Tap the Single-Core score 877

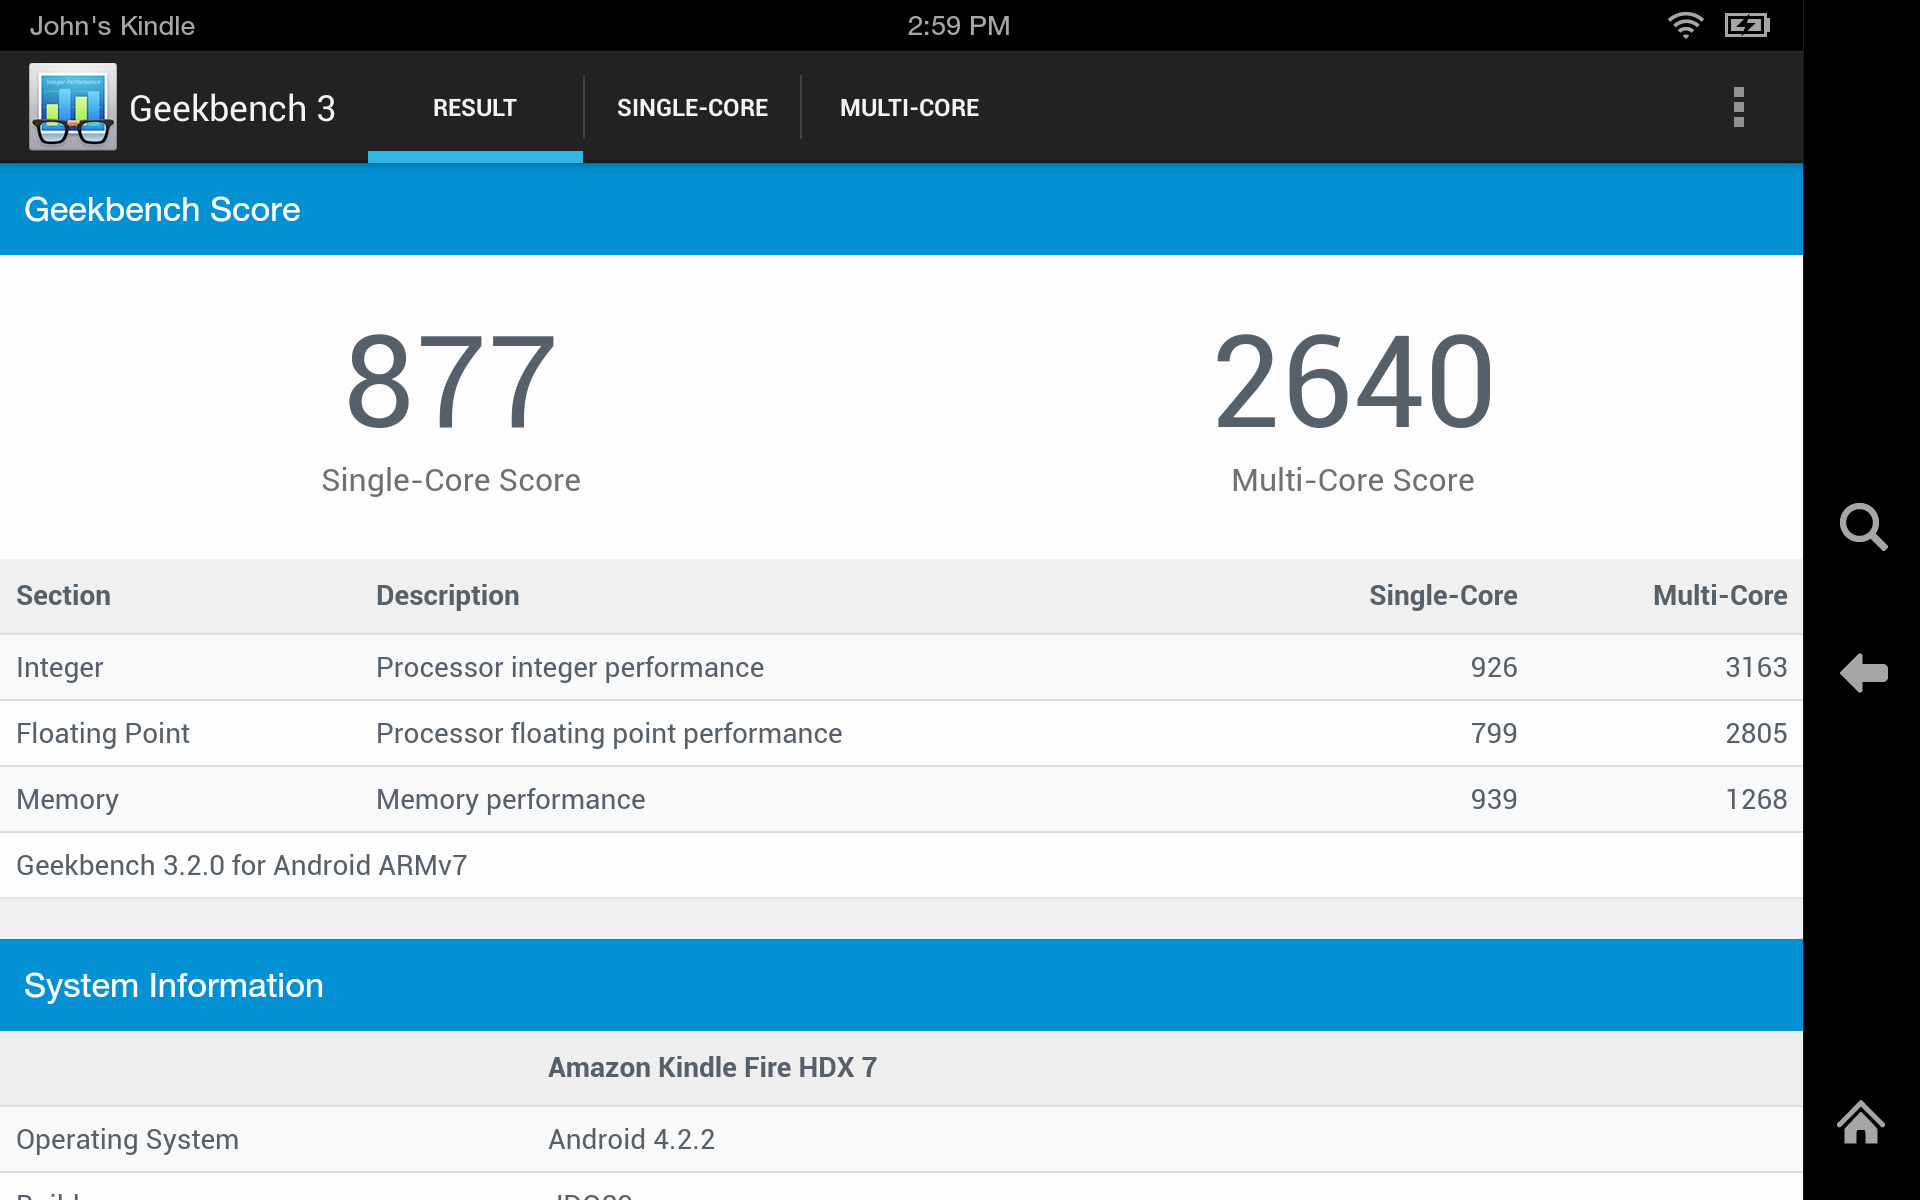coord(450,381)
